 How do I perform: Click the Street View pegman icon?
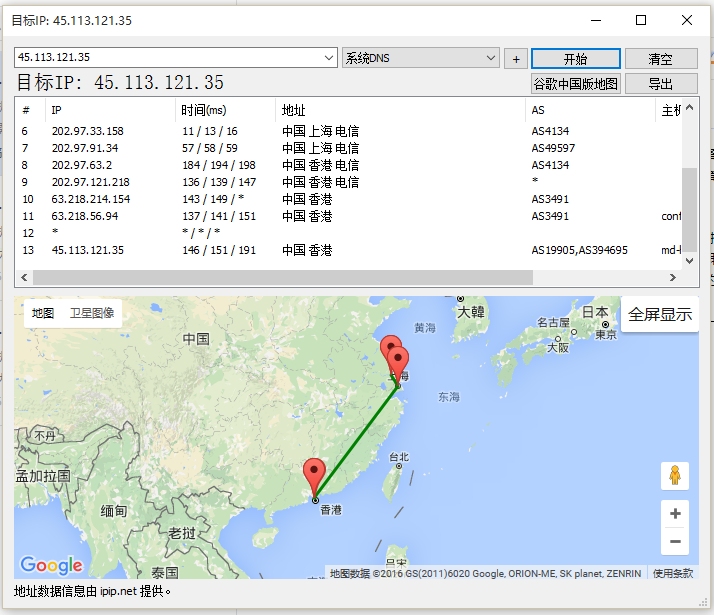click(x=675, y=476)
